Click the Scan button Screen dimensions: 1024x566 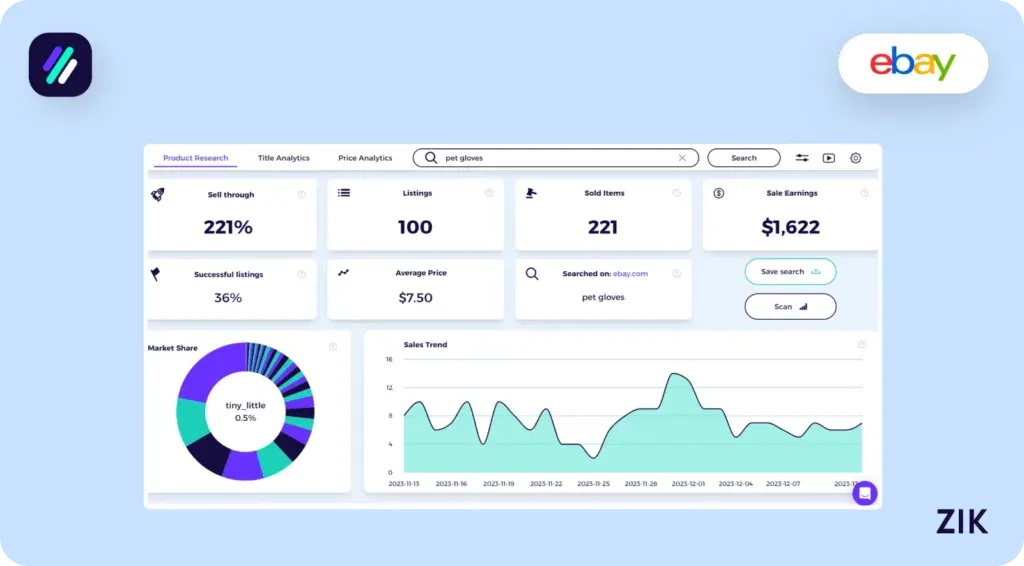point(790,307)
